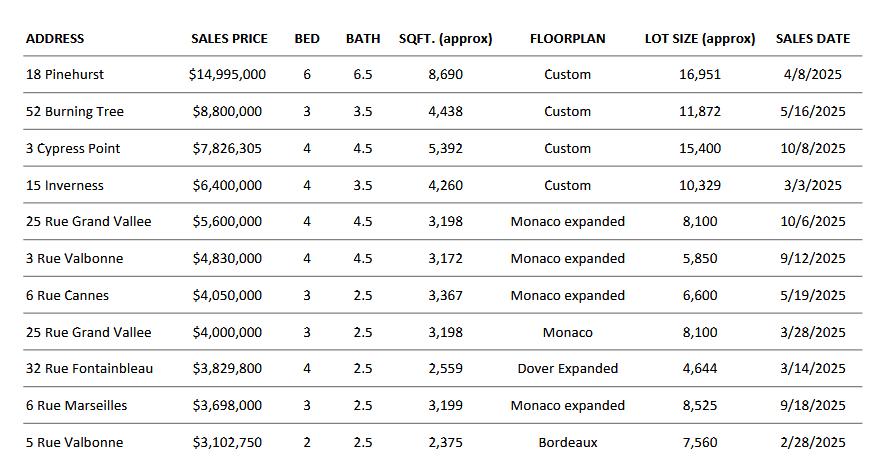Select the 18 Pinehurst address cell

65,75
